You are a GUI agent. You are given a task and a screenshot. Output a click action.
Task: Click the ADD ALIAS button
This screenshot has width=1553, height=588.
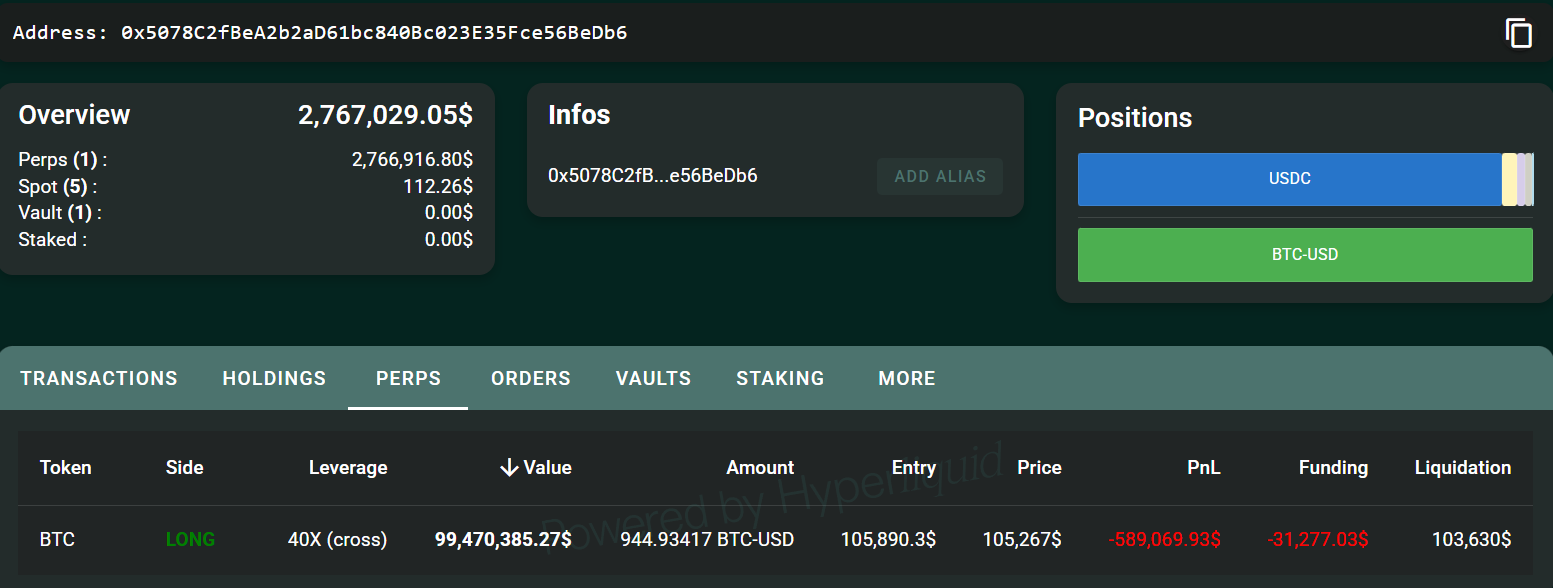(x=939, y=176)
